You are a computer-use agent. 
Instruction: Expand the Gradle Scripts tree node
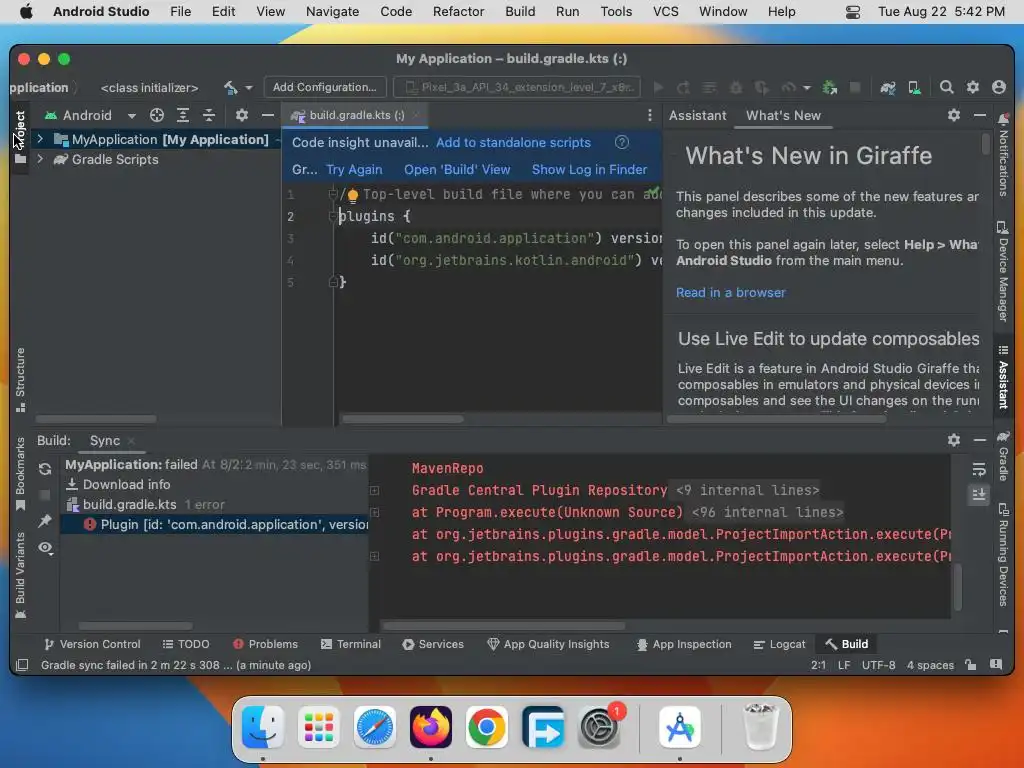coord(40,159)
